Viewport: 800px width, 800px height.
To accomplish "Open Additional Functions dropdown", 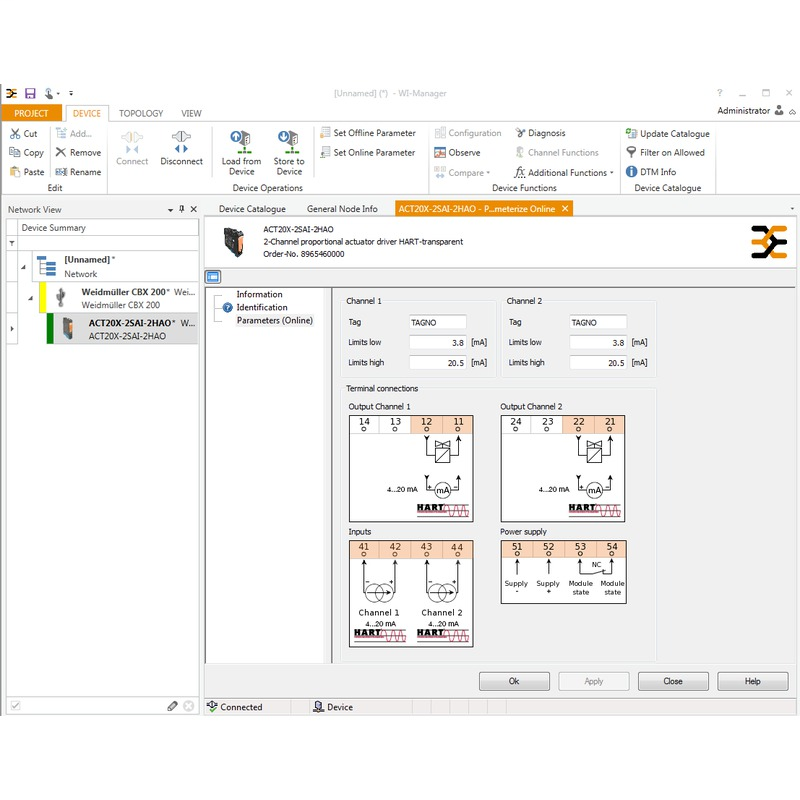I will point(564,172).
